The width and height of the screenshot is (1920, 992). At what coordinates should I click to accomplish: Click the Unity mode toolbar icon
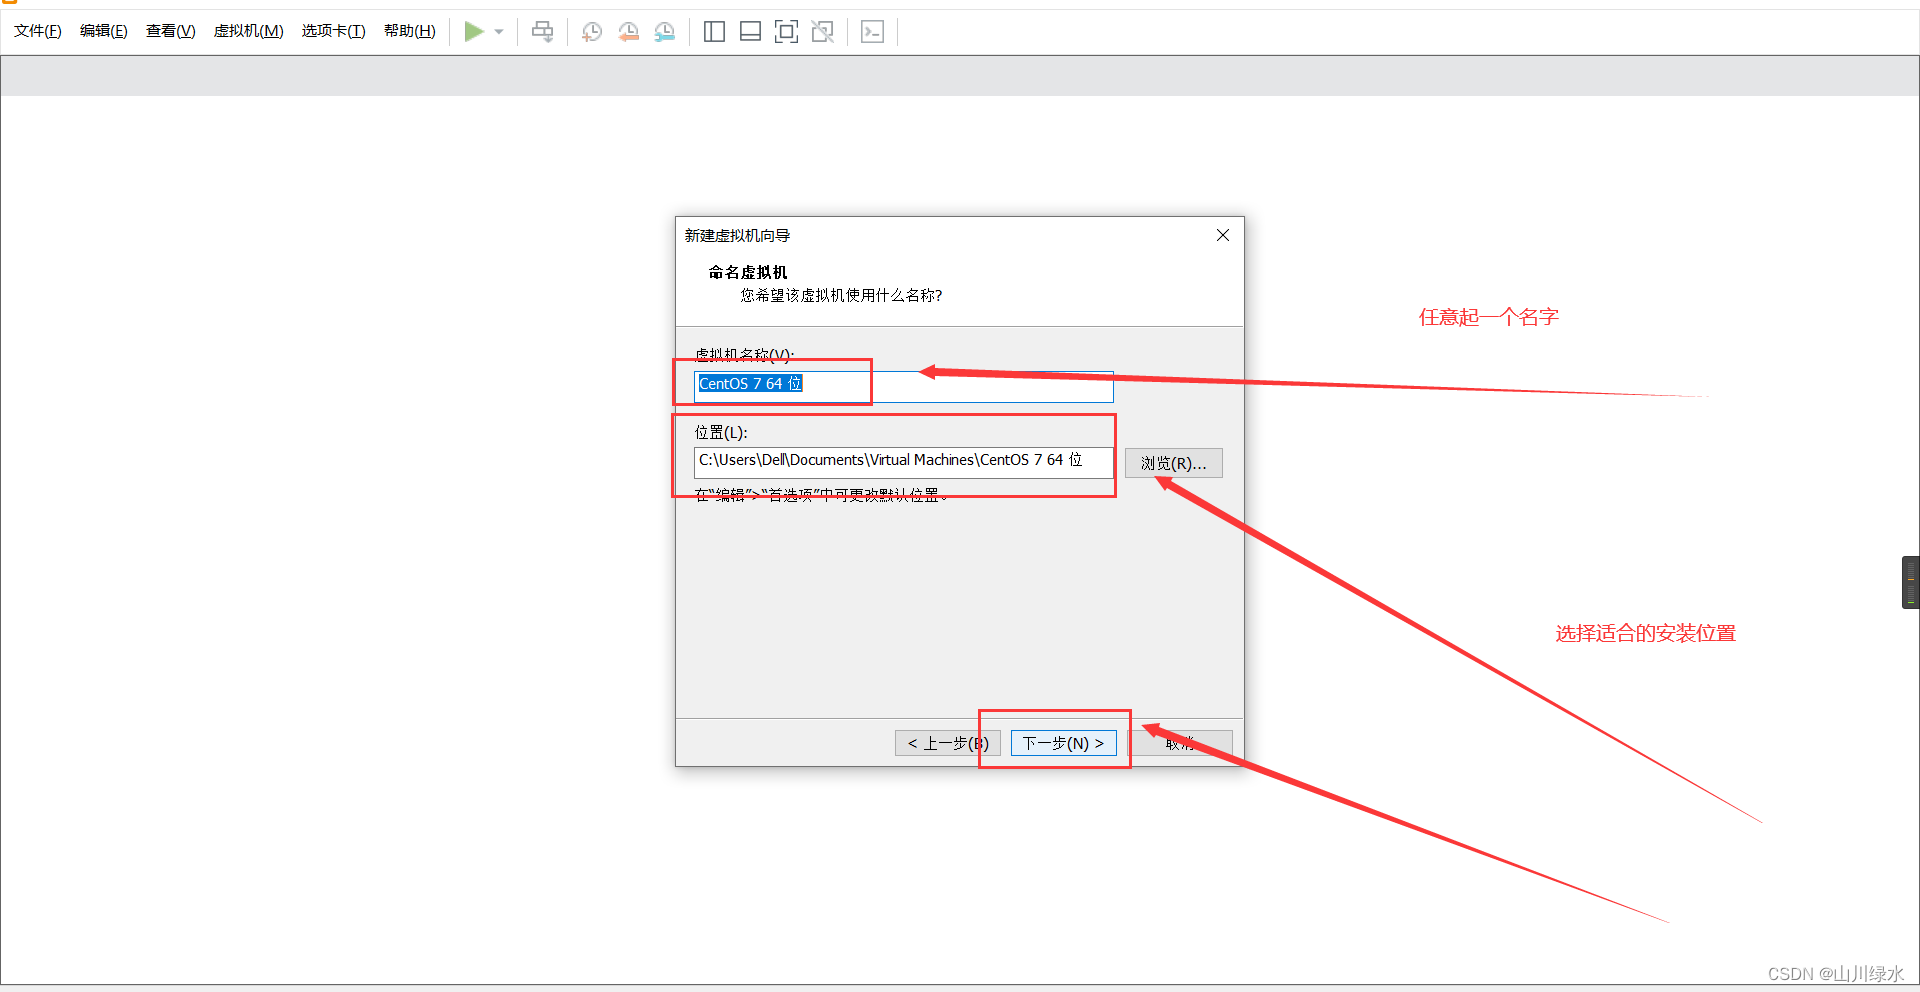tap(822, 32)
